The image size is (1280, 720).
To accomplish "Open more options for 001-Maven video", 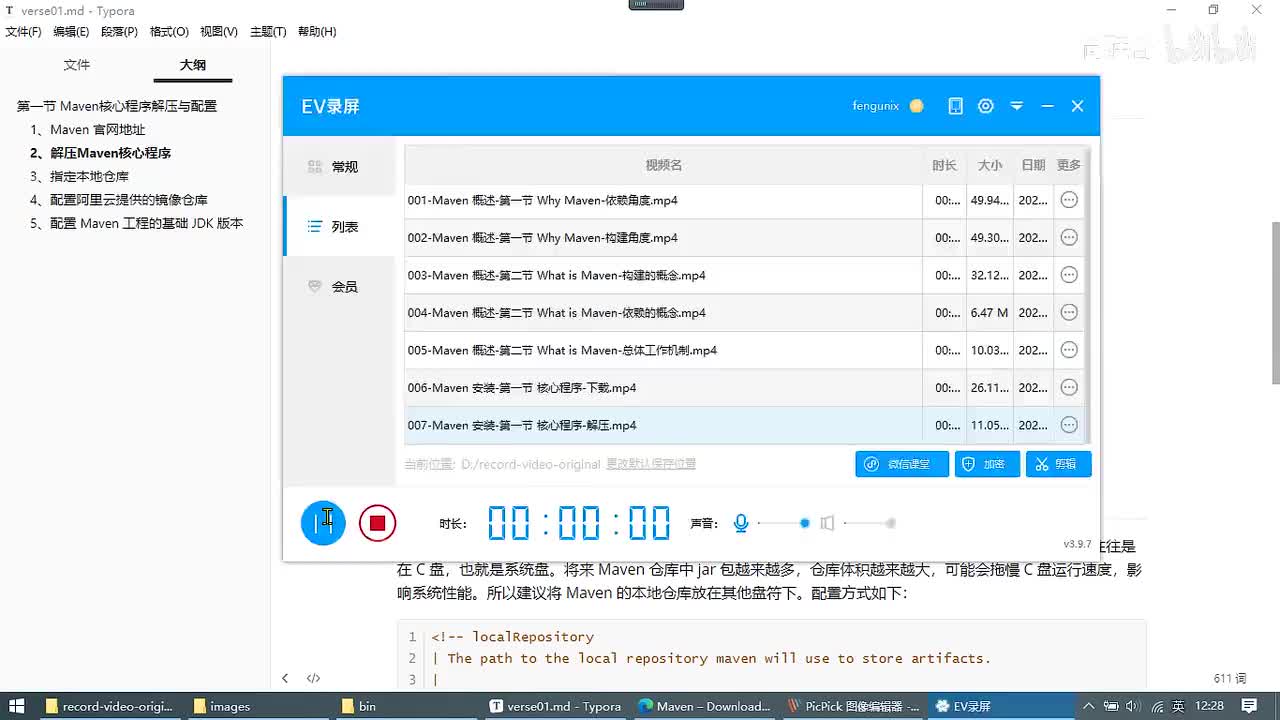I will [1069, 200].
